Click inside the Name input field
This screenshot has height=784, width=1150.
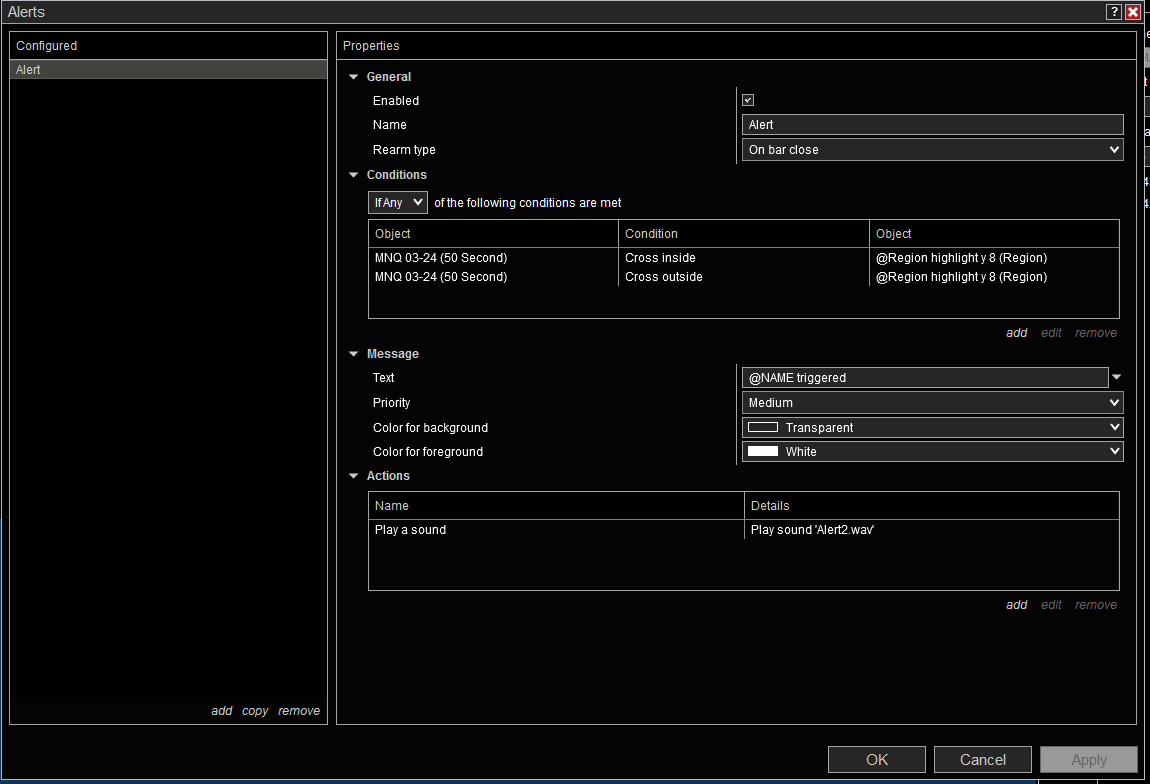[x=933, y=125]
